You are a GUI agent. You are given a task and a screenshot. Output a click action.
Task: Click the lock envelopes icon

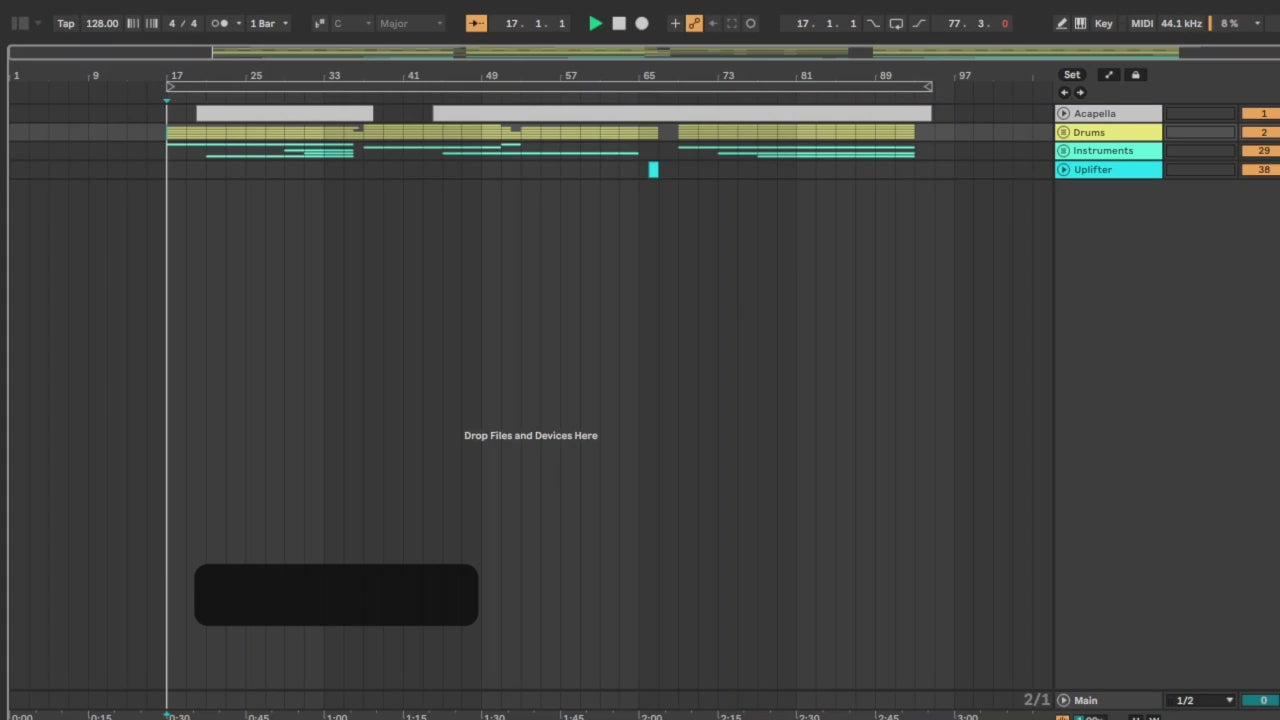point(1135,75)
